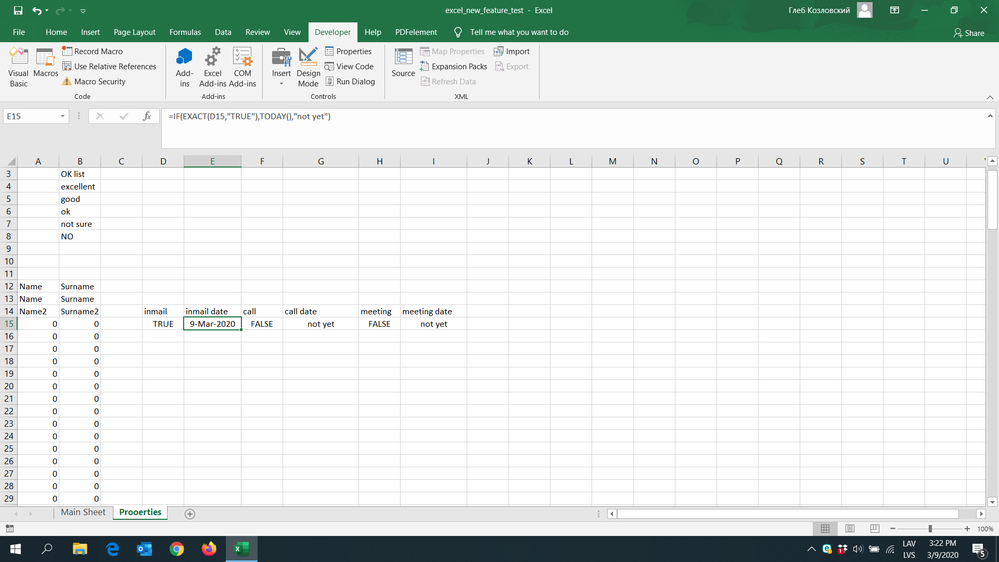This screenshot has height=562, width=999.
Task: Open the PDFelement tab
Action: pos(416,32)
